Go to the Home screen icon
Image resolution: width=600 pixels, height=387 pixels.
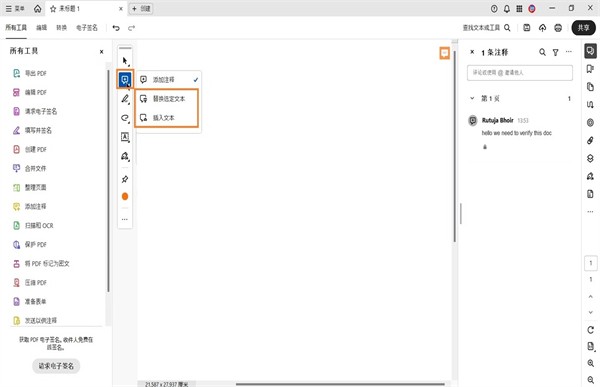tap(38, 8)
